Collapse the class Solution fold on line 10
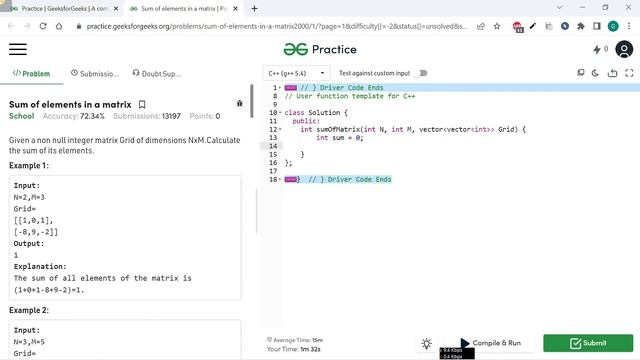 point(280,113)
